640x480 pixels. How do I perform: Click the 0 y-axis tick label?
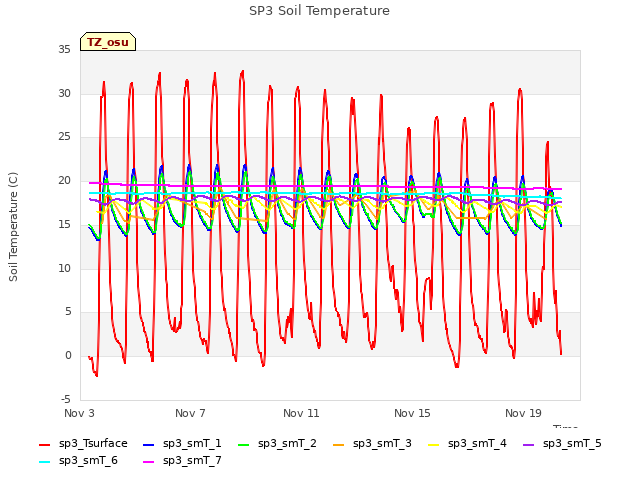coord(68,356)
